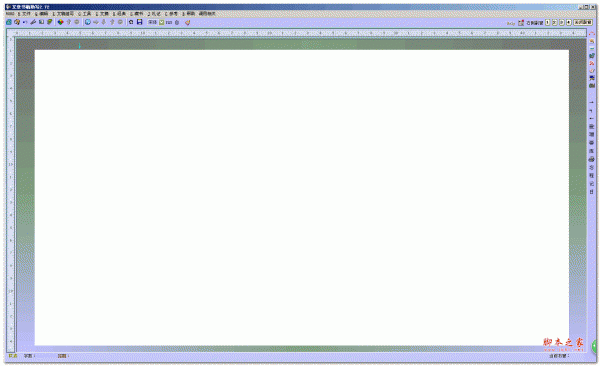Open the 编辑 (Edit) menu
Viewport: 600px width, 366px height.
[x=41, y=14]
